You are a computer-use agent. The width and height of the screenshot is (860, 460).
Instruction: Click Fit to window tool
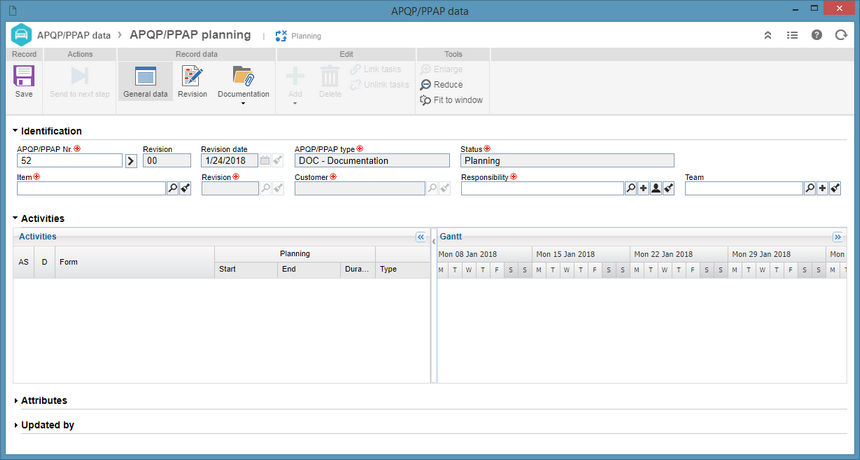(451, 100)
